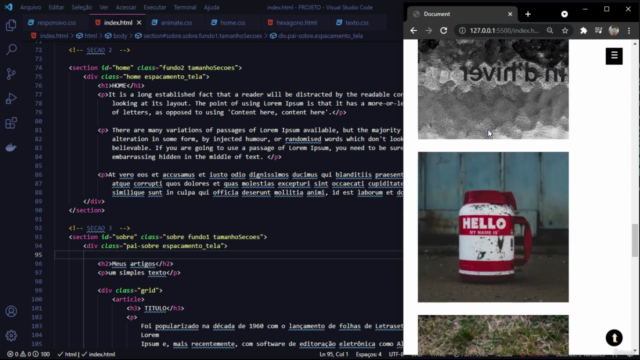Click errors and warnings status indicator
The height and width of the screenshot is (360, 640).
[28, 354]
